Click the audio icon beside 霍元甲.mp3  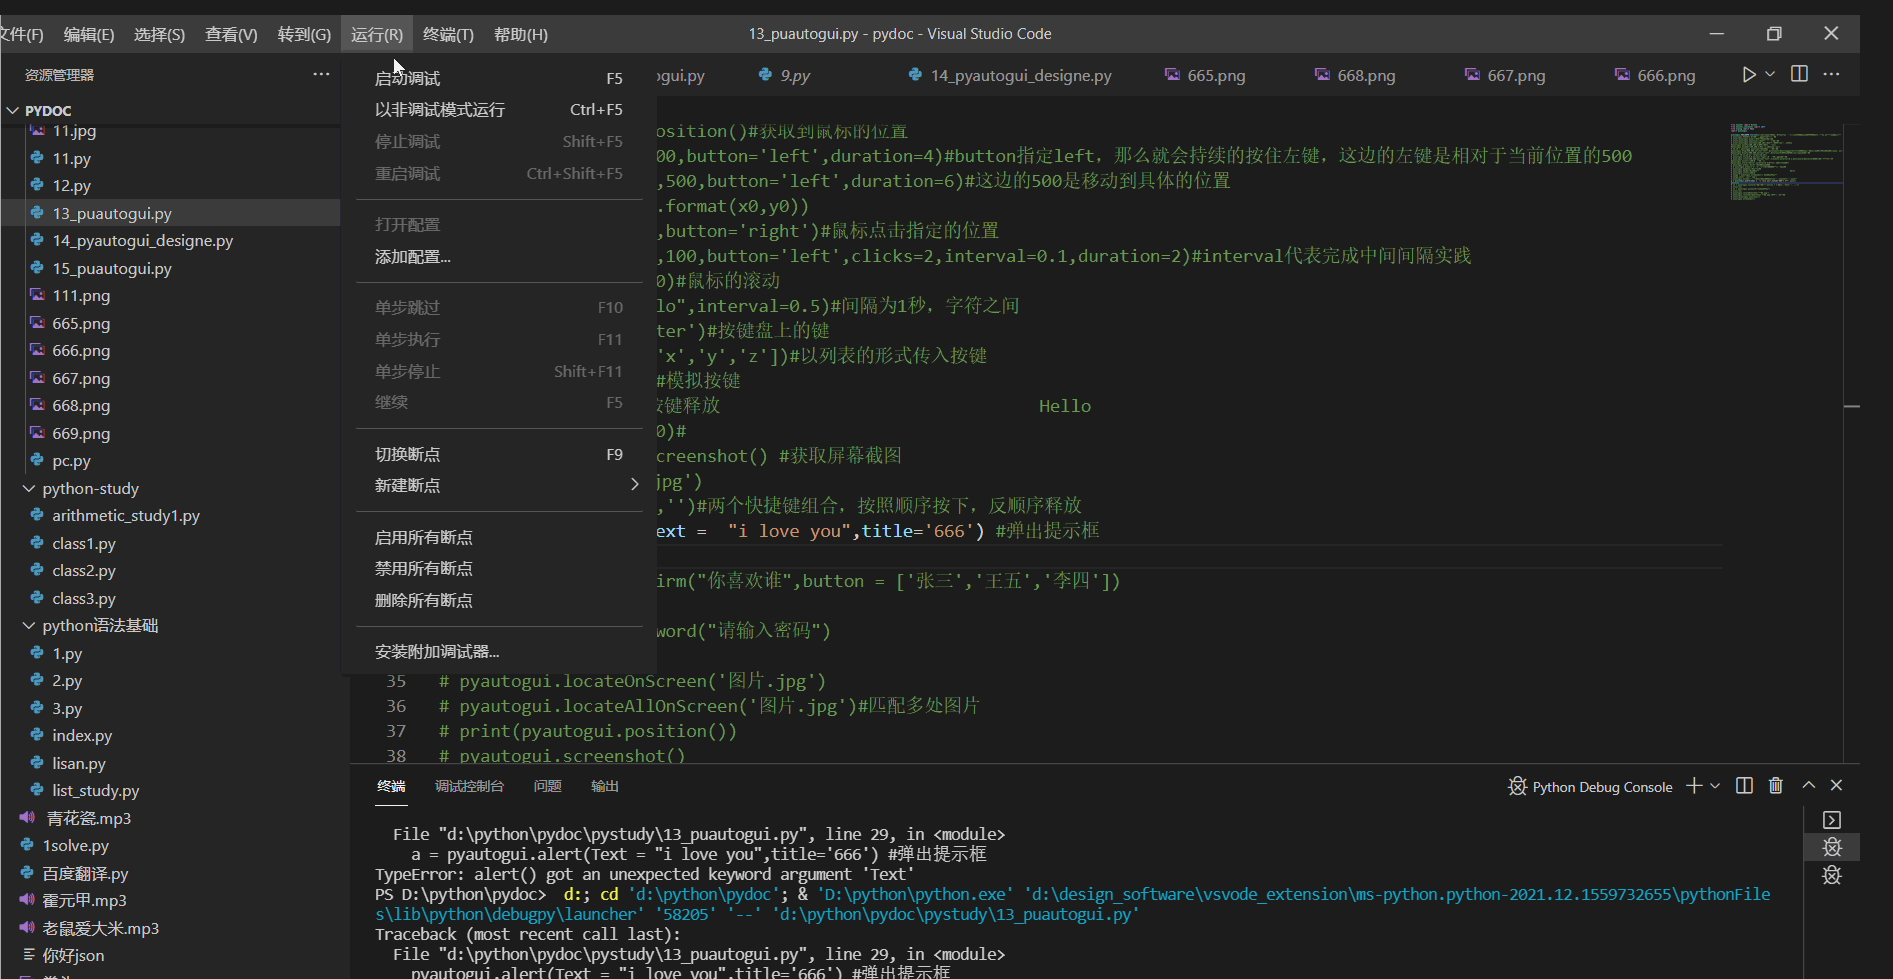point(27,900)
